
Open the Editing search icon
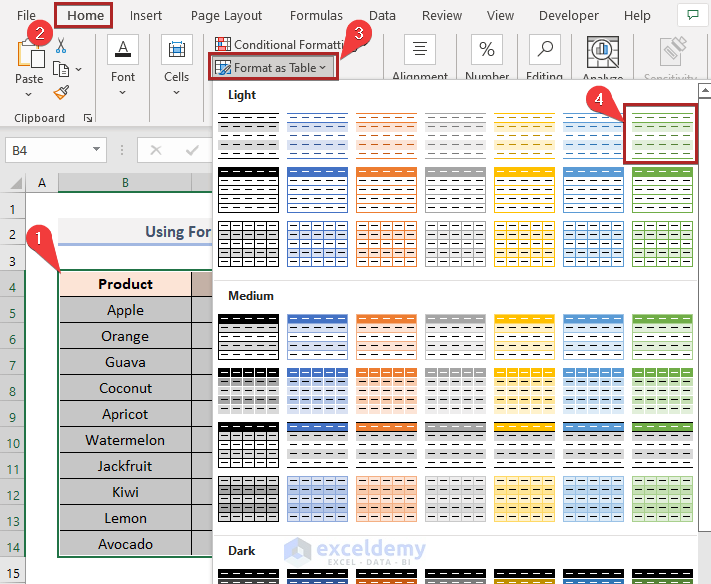[544, 51]
